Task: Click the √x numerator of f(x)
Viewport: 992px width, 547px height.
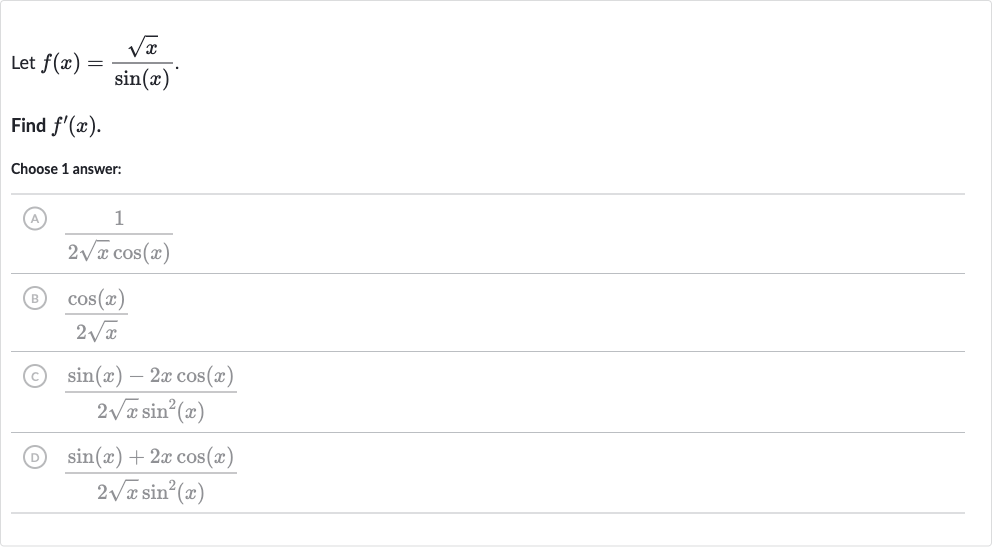Action: 142,47
